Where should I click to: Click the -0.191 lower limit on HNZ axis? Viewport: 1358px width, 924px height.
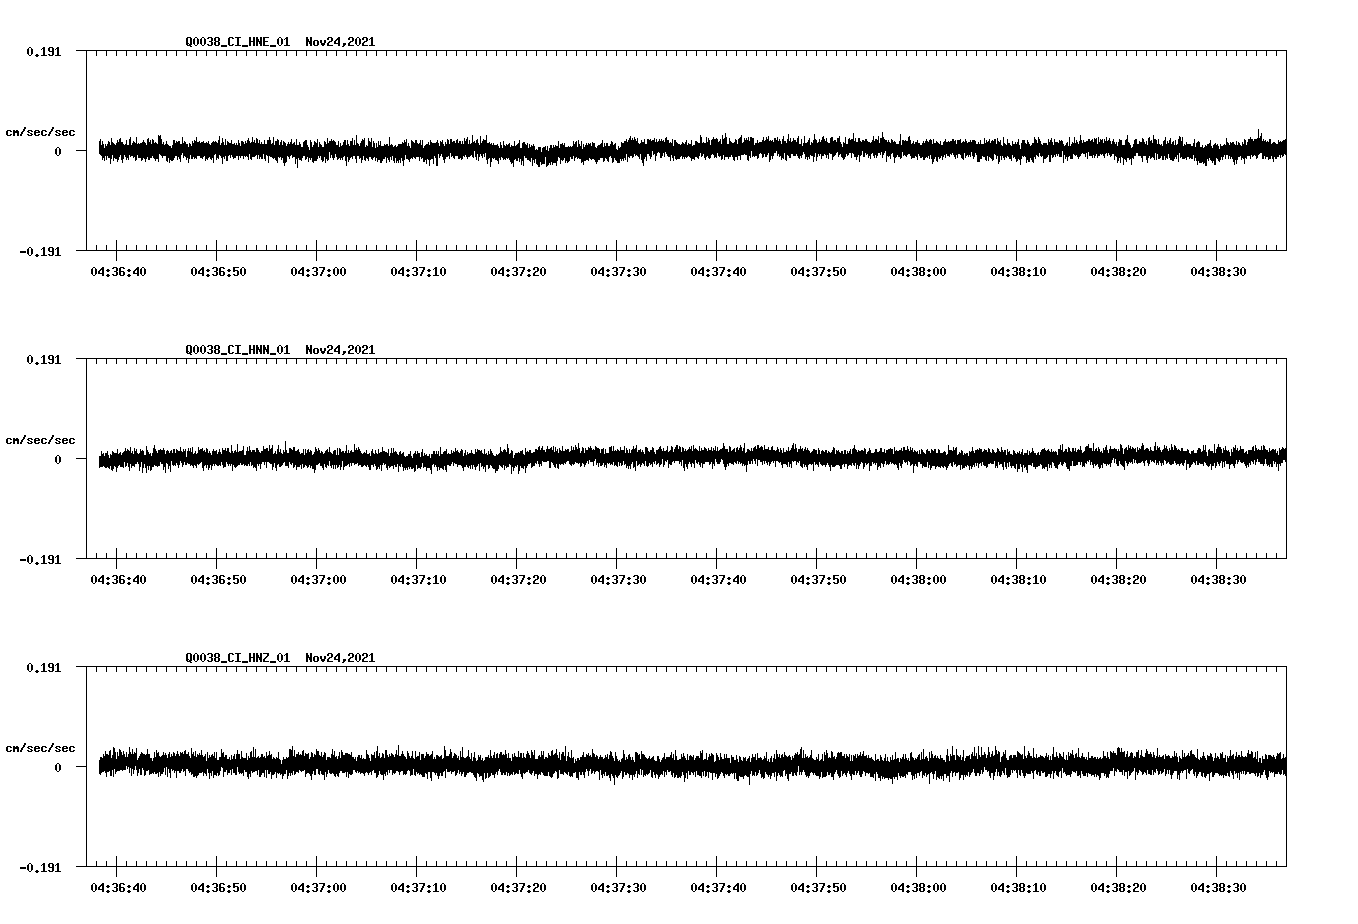(x=40, y=868)
